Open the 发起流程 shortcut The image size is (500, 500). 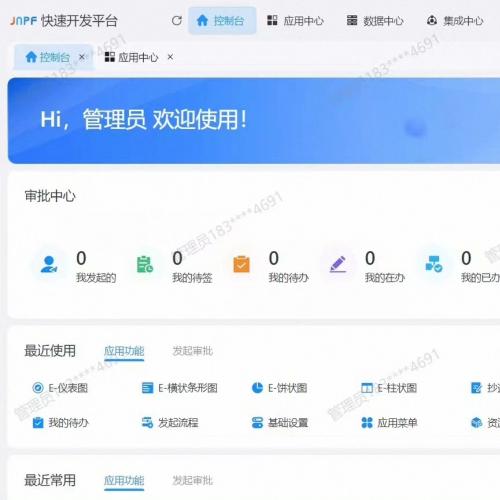(x=170, y=423)
